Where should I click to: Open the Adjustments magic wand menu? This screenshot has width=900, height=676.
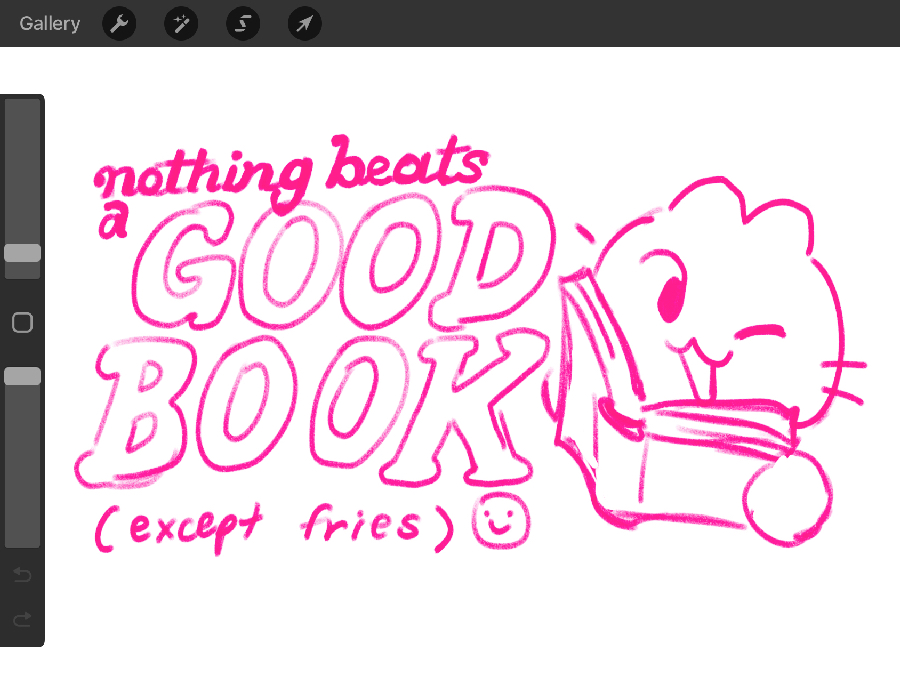(x=181, y=24)
